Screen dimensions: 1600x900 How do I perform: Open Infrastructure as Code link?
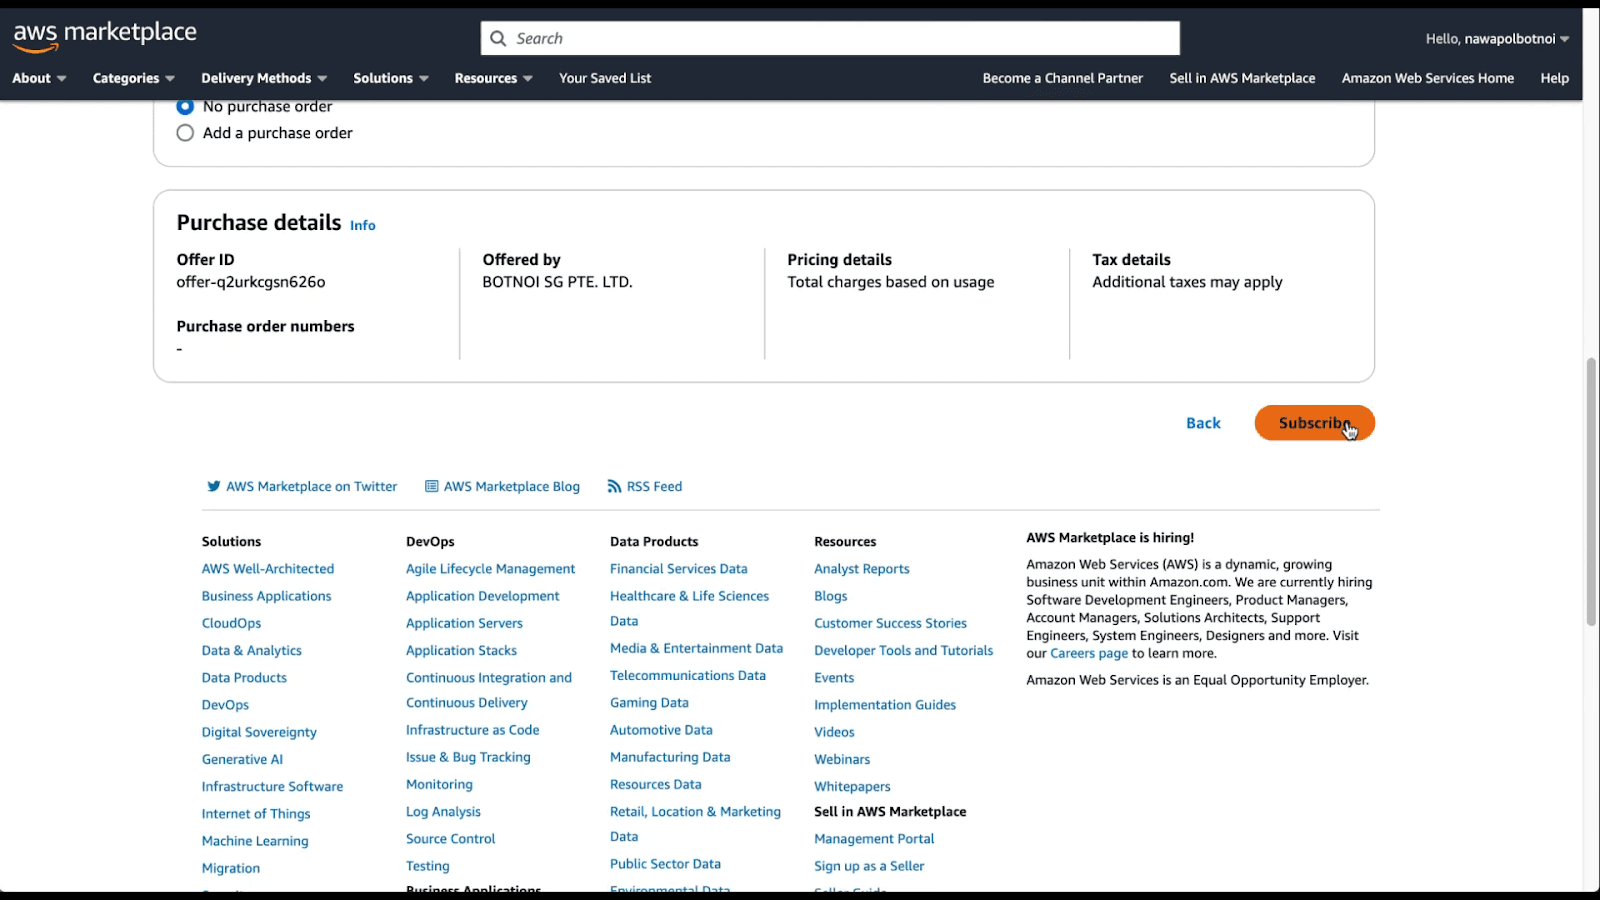tap(472, 730)
